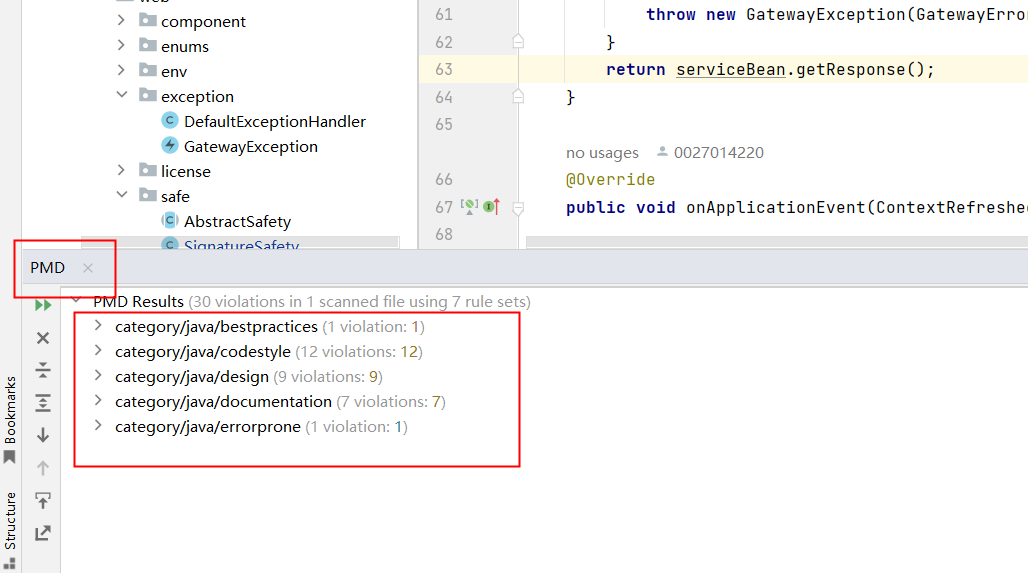Click getResponse() call on line 63
Image resolution: width=1028 pixels, height=573 pixels.
(860, 69)
